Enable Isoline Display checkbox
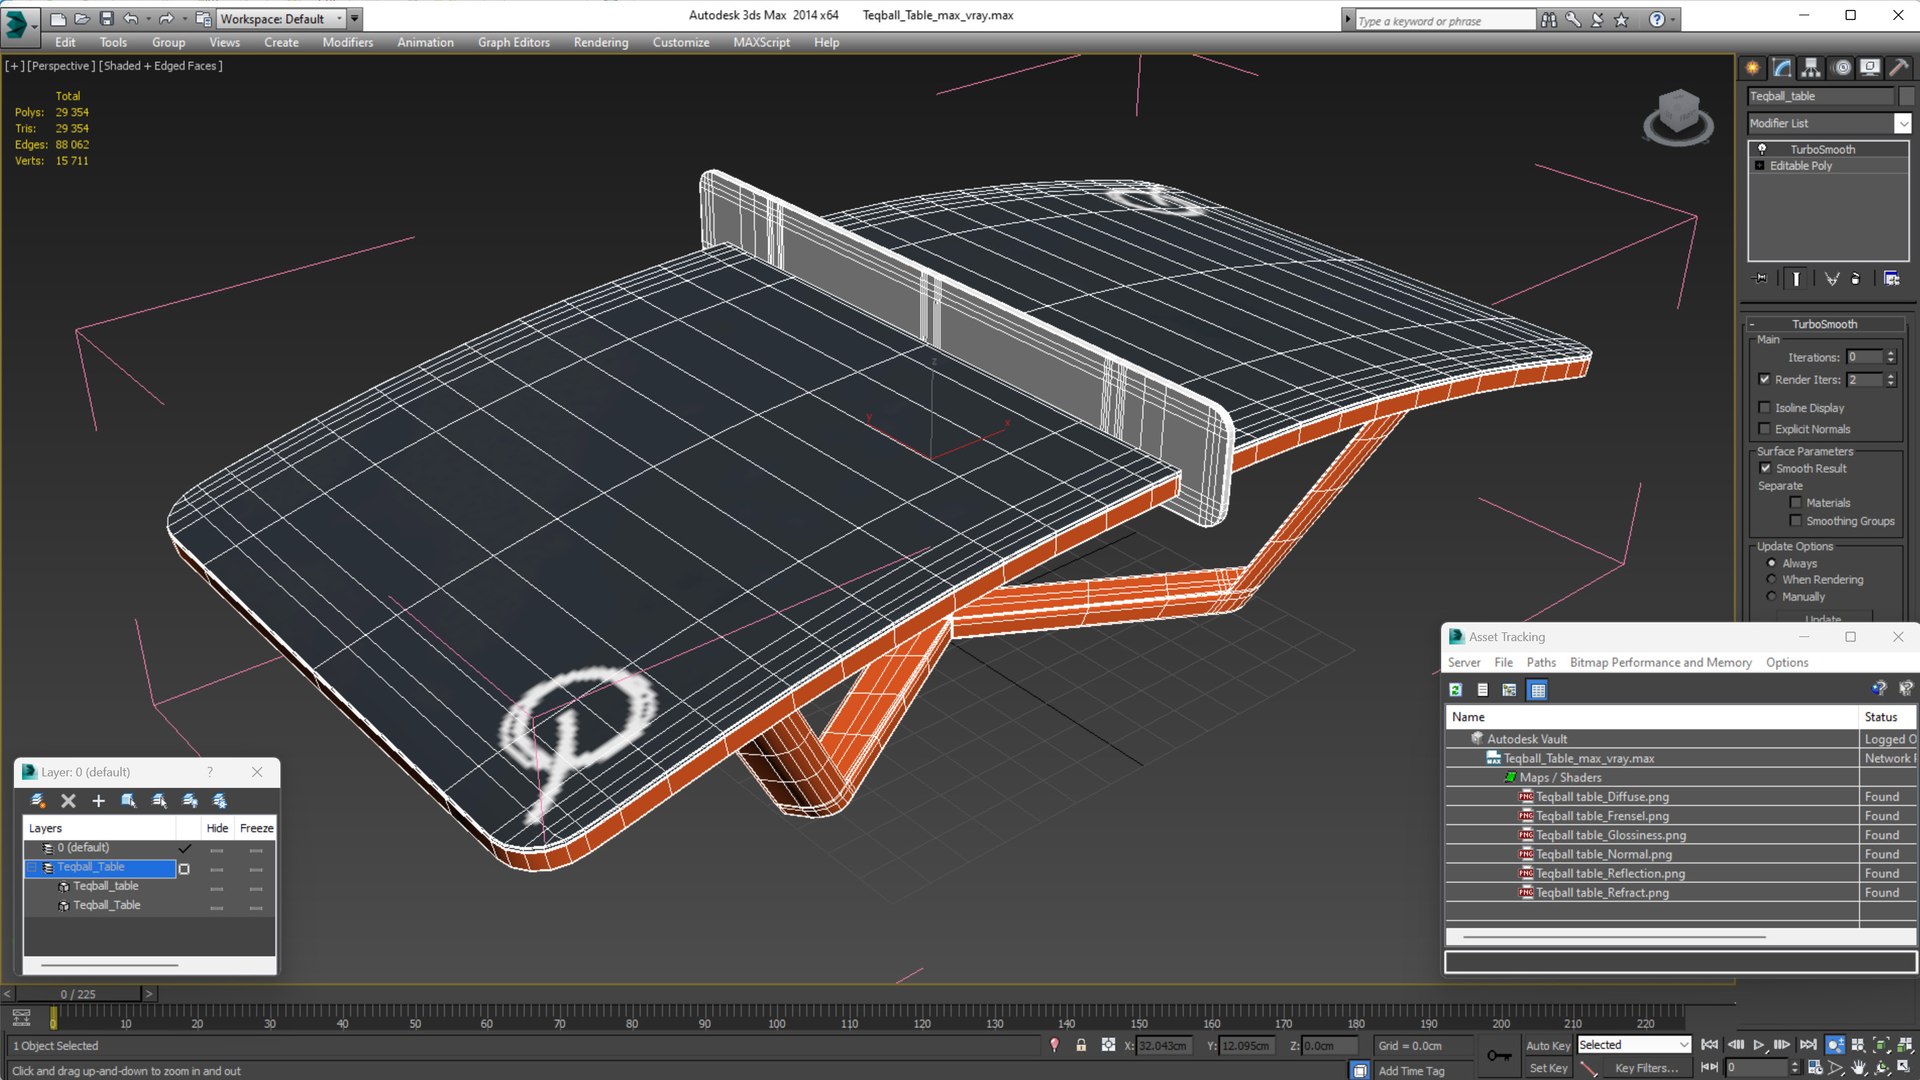 (1765, 408)
